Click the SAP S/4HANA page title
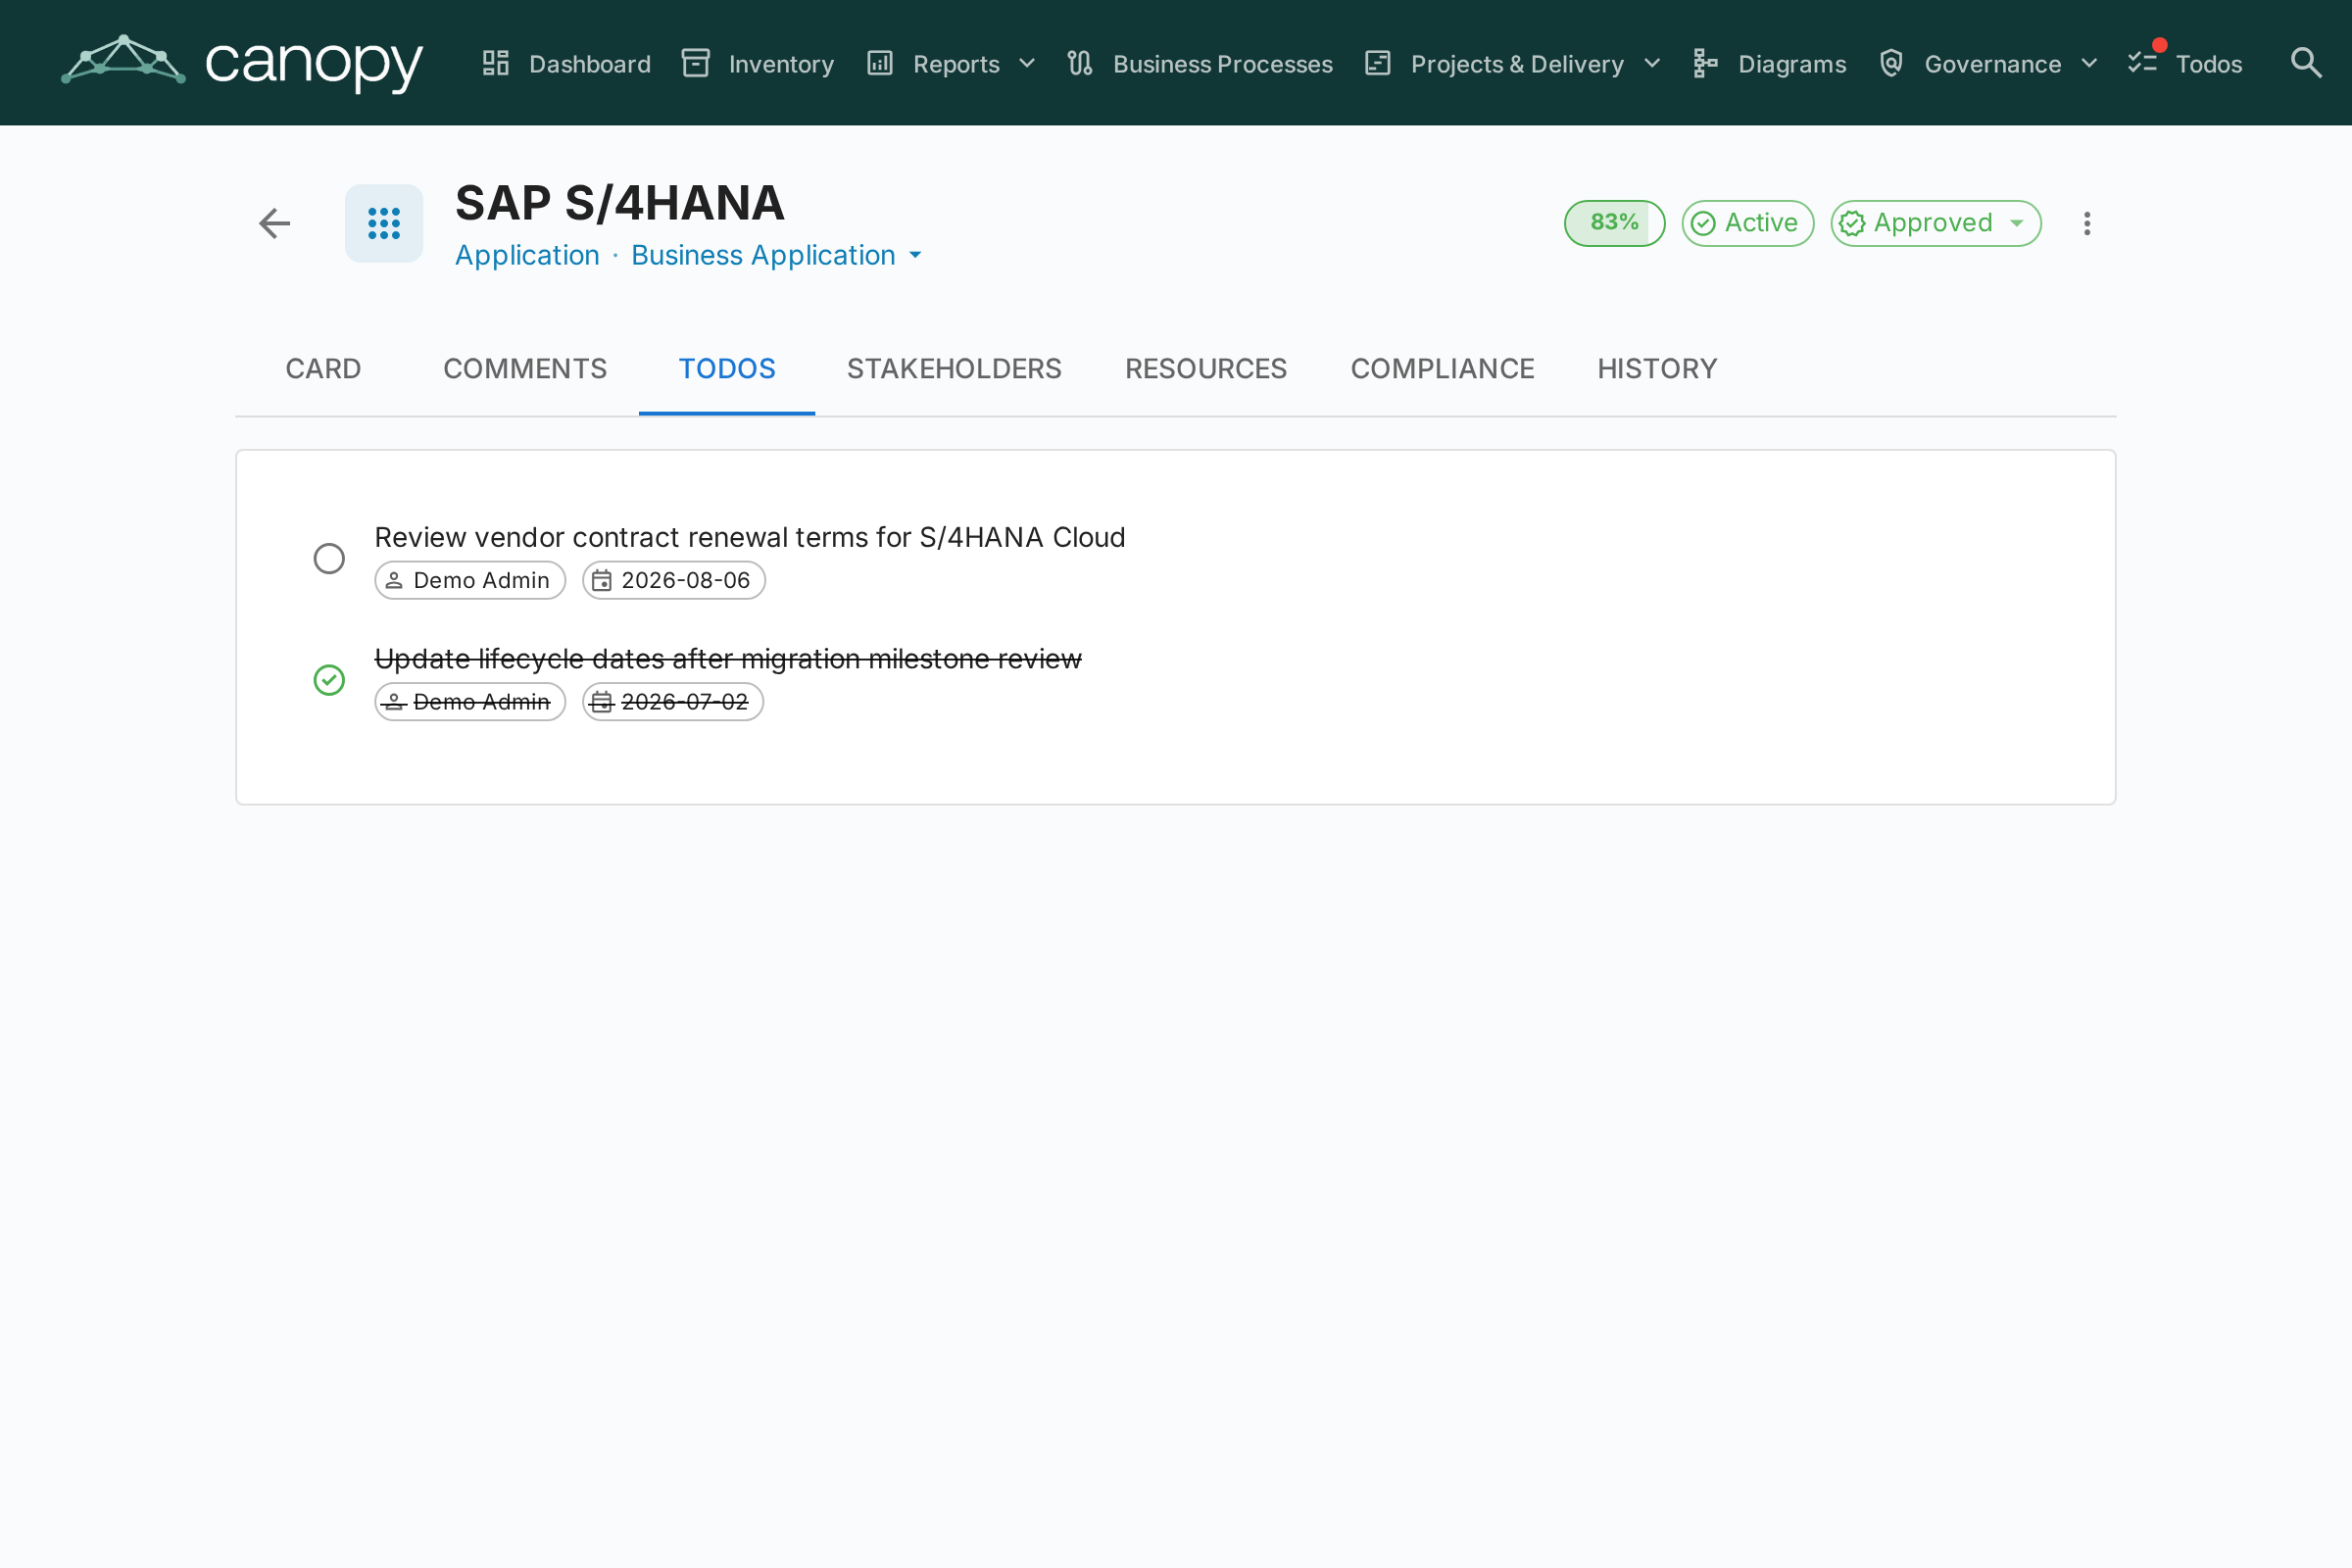 pos(620,204)
